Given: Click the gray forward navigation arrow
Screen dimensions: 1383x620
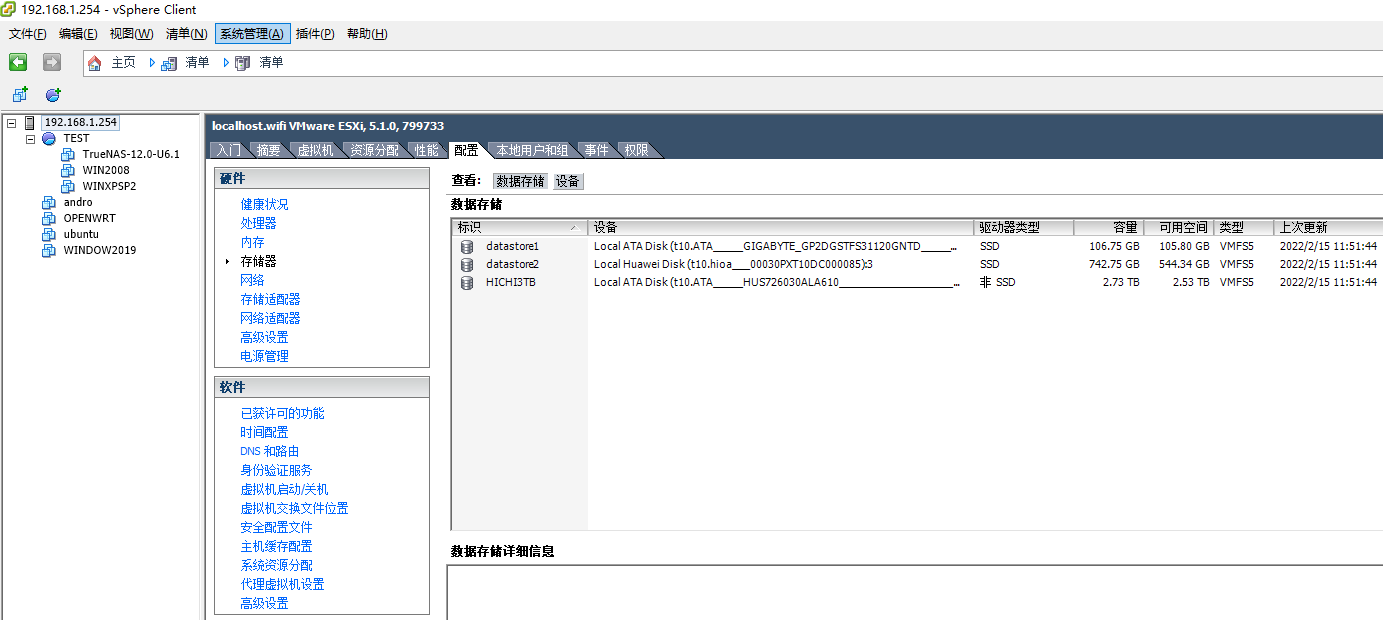Looking at the screenshot, I should pyautogui.click(x=52, y=62).
